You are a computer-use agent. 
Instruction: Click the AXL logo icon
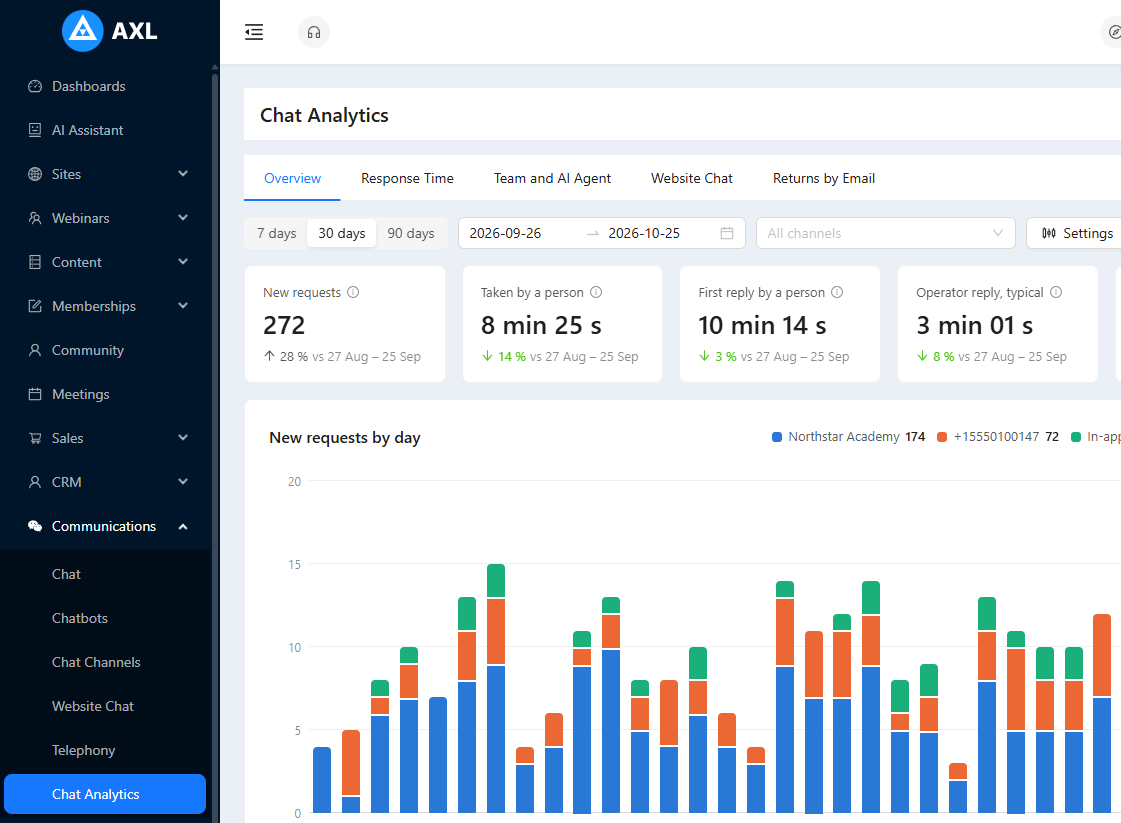click(x=83, y=31)
